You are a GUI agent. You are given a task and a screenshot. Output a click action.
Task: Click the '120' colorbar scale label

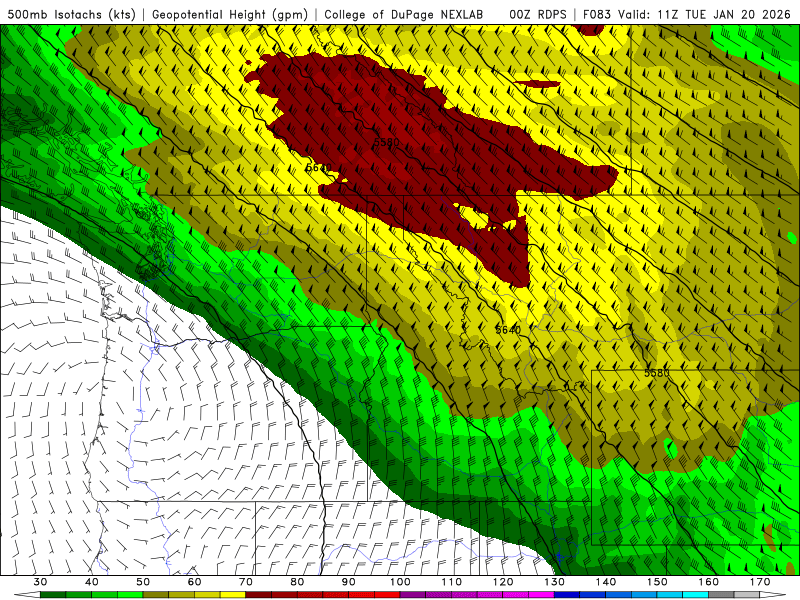[x=503, y=582]
